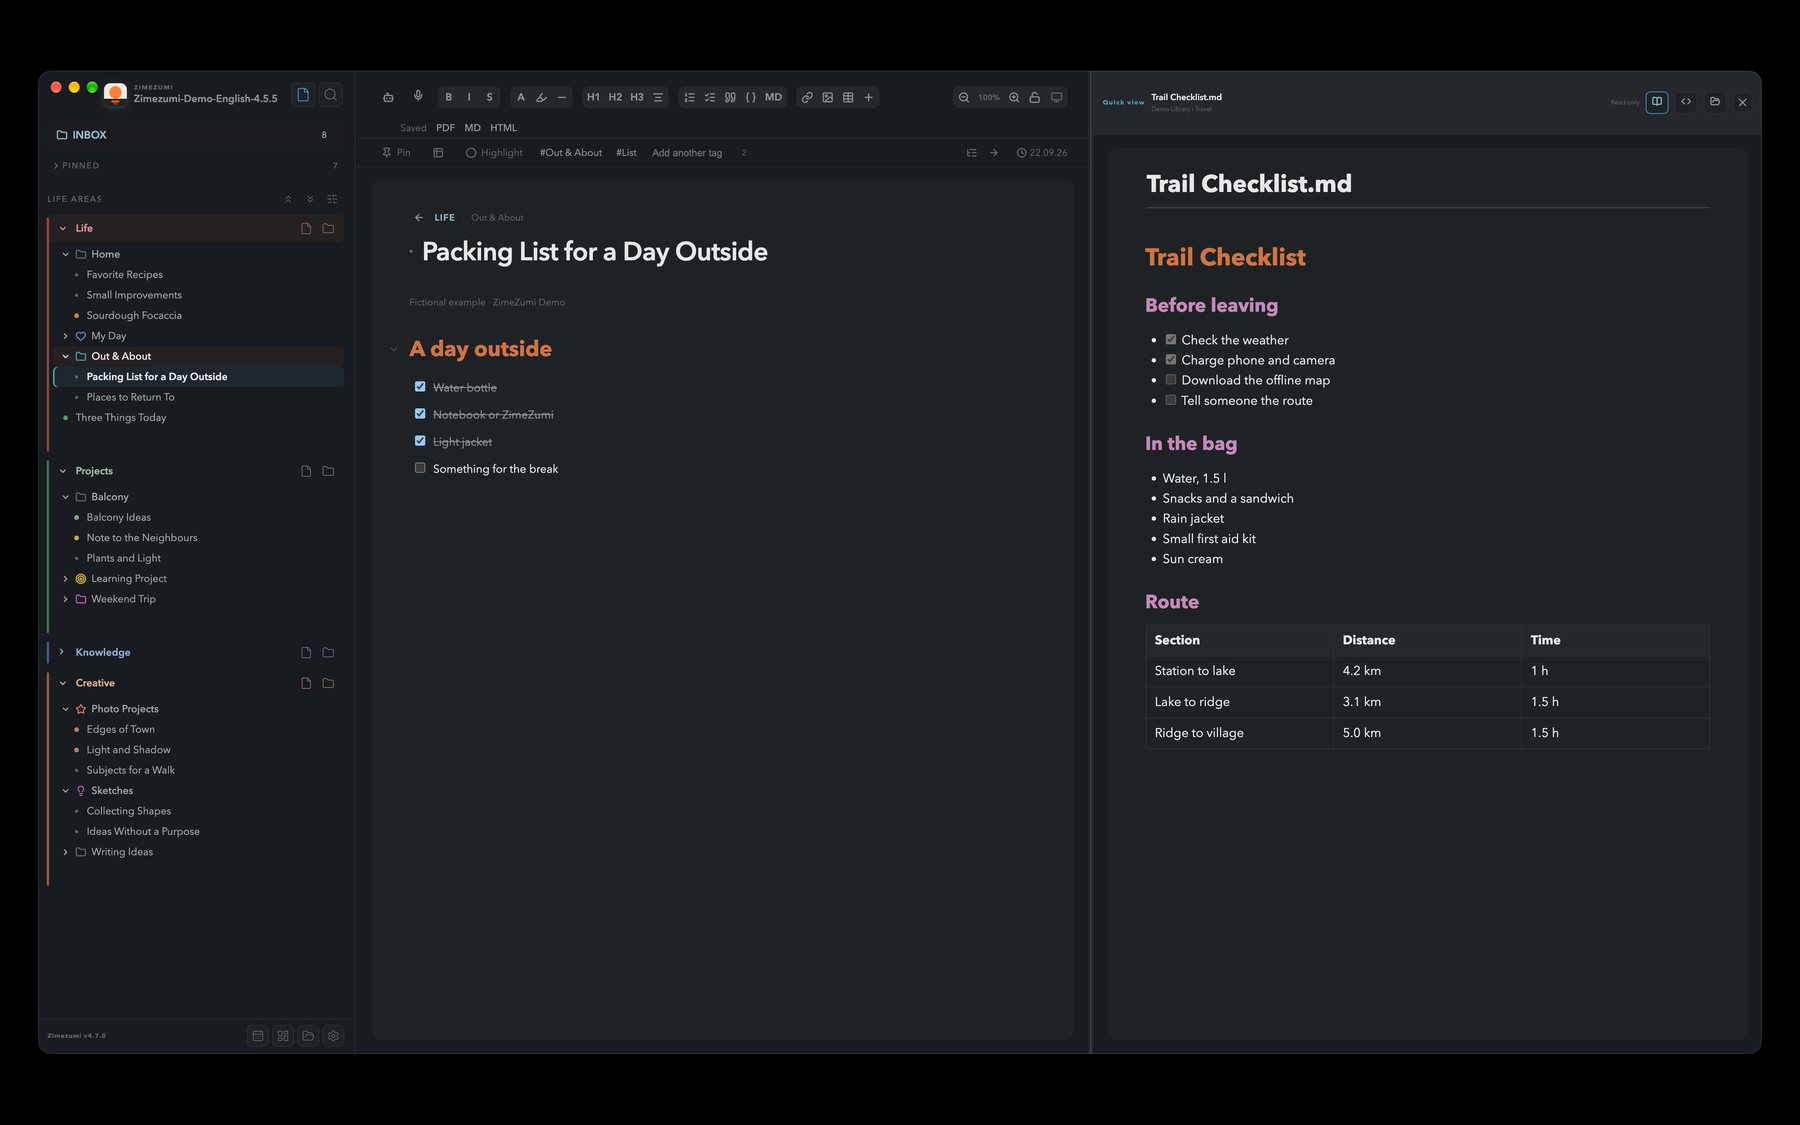The width and height of the screenshot is (1800, 1125).
Task: Insert a block quote
Action: pyautogui.click(x=730, y=97)
